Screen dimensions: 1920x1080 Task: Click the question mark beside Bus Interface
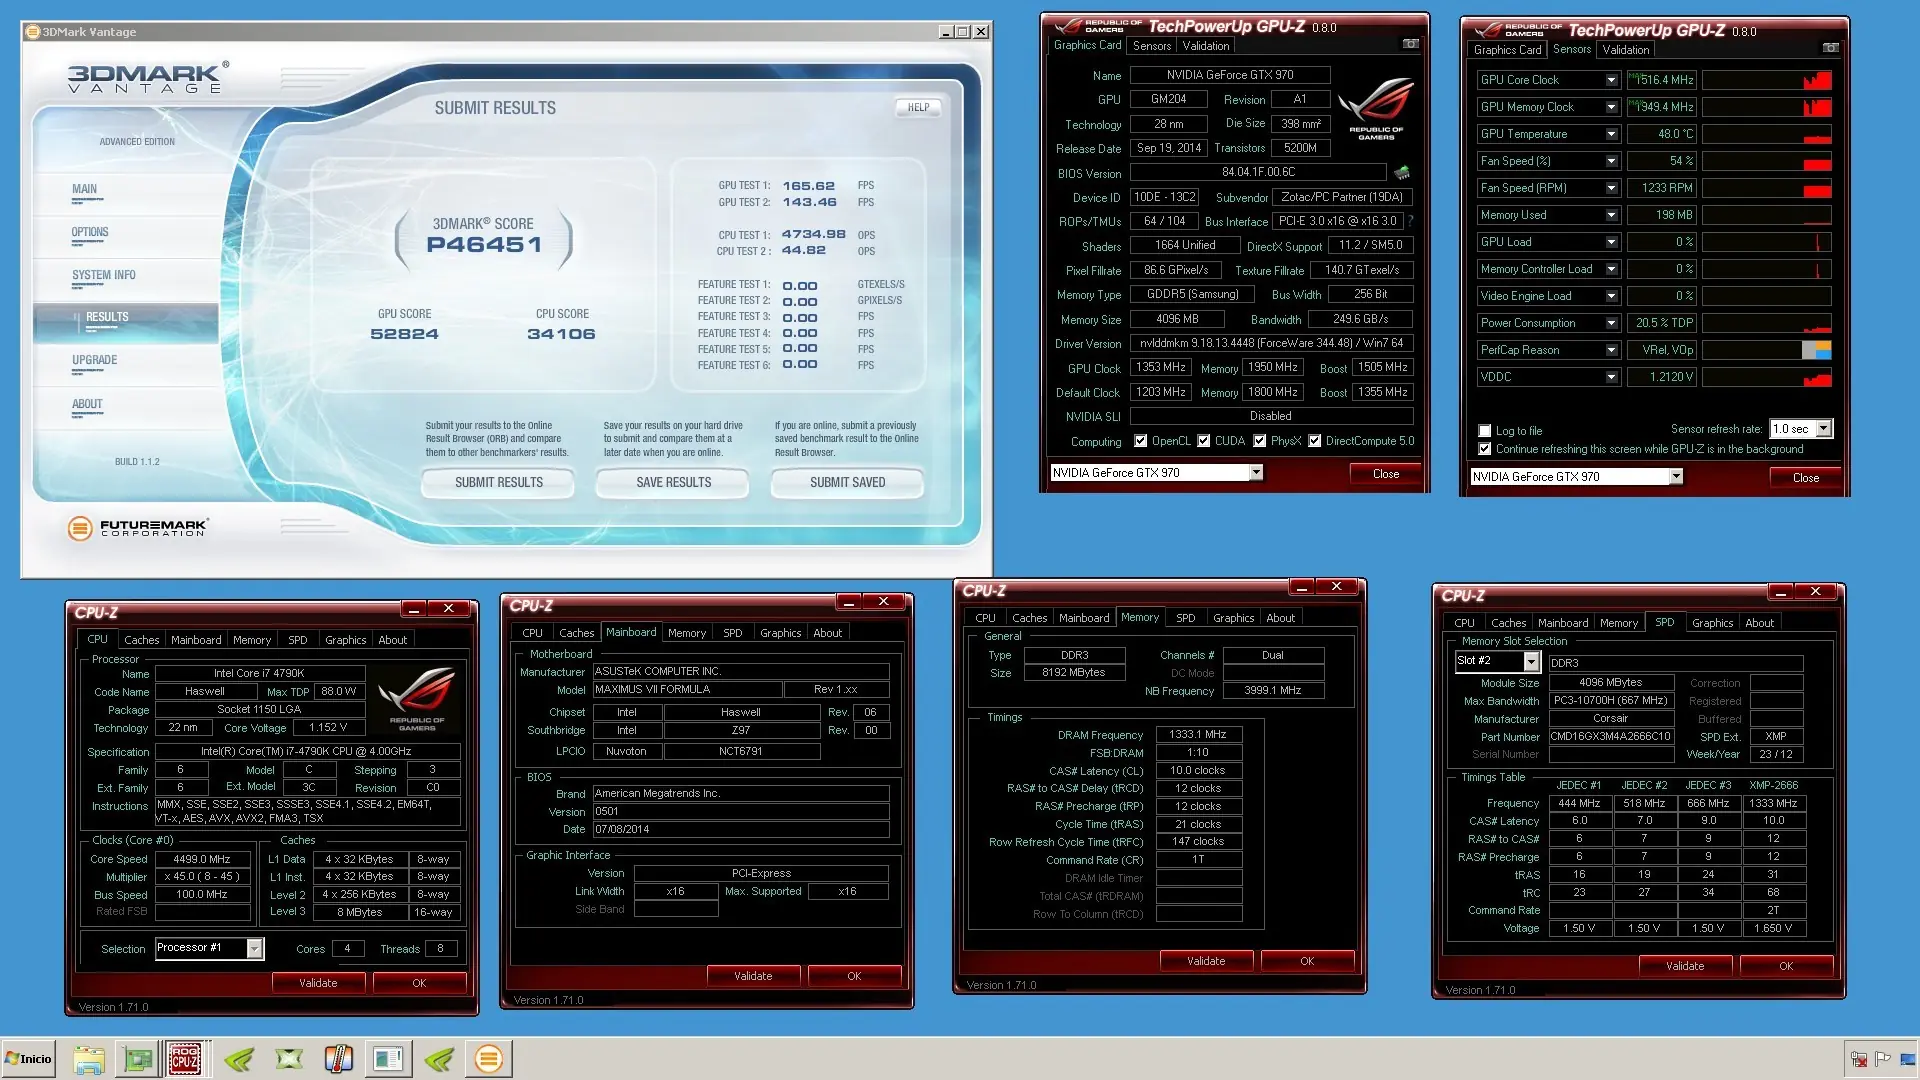click(x=1411, y=221)
